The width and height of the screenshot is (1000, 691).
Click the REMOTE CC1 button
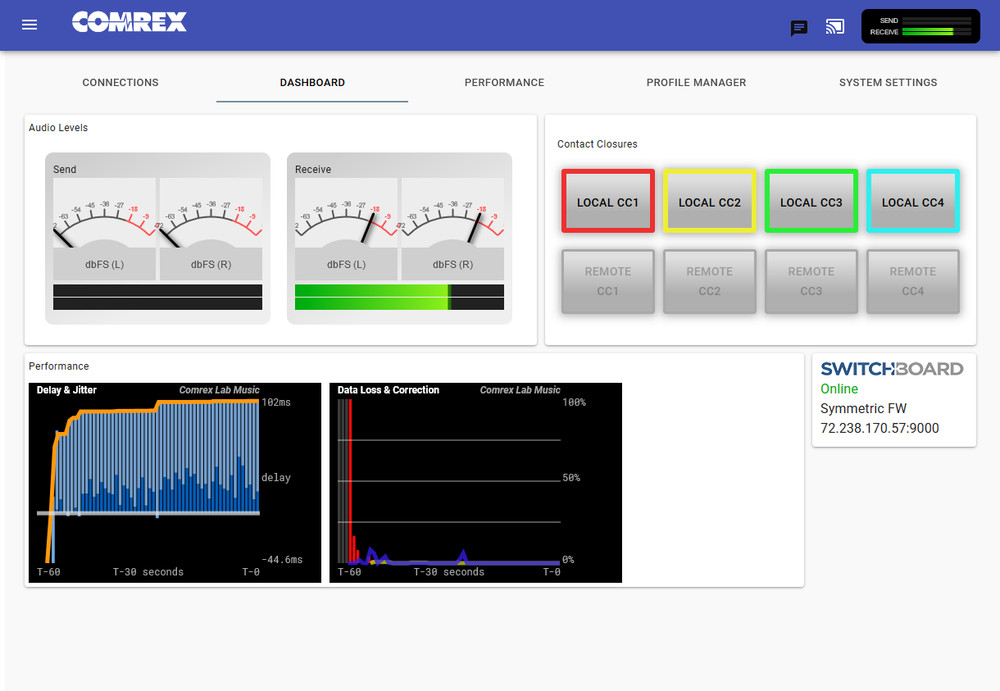(x=607, y=281)
